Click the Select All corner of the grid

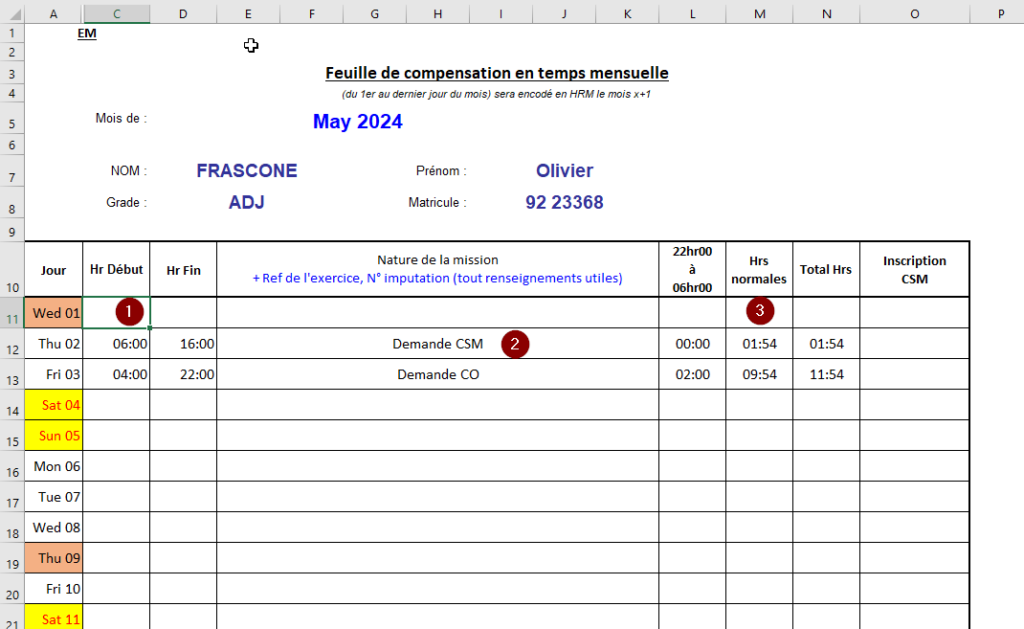pyautogui.click(x=11, y=13)
